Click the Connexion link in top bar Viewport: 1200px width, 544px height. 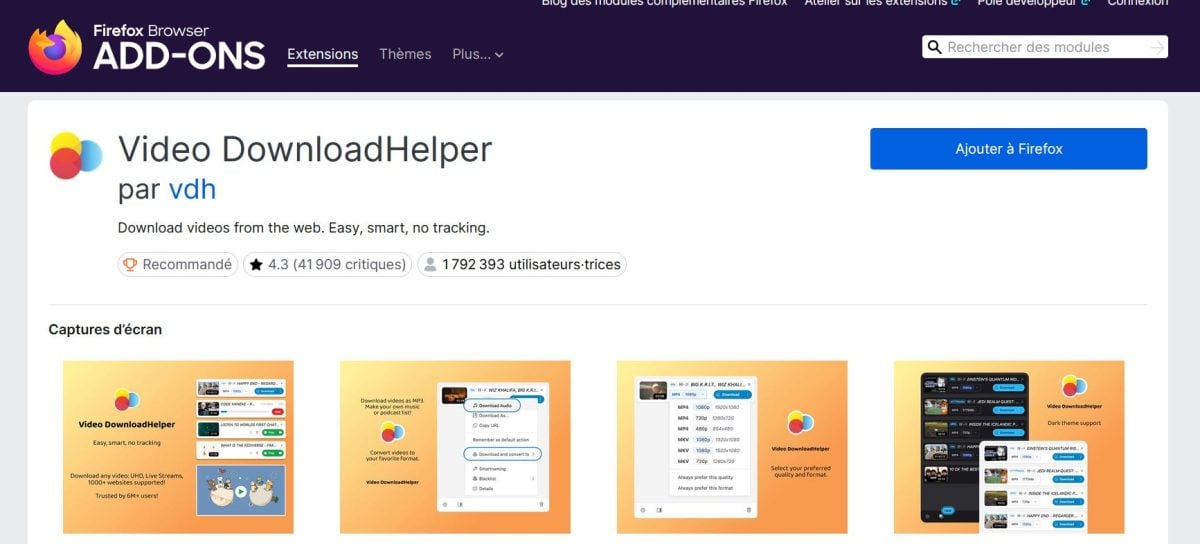1137,4
